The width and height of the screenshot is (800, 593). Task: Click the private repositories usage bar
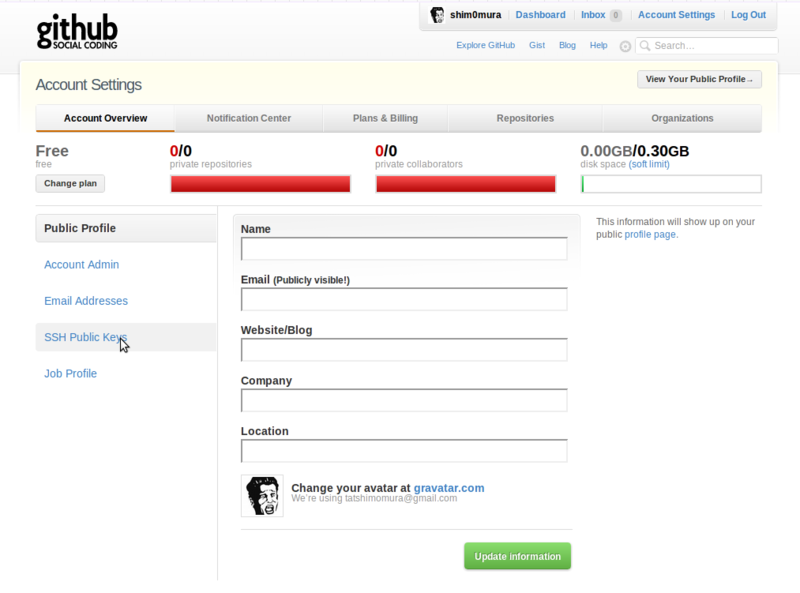tap(260, 184)
